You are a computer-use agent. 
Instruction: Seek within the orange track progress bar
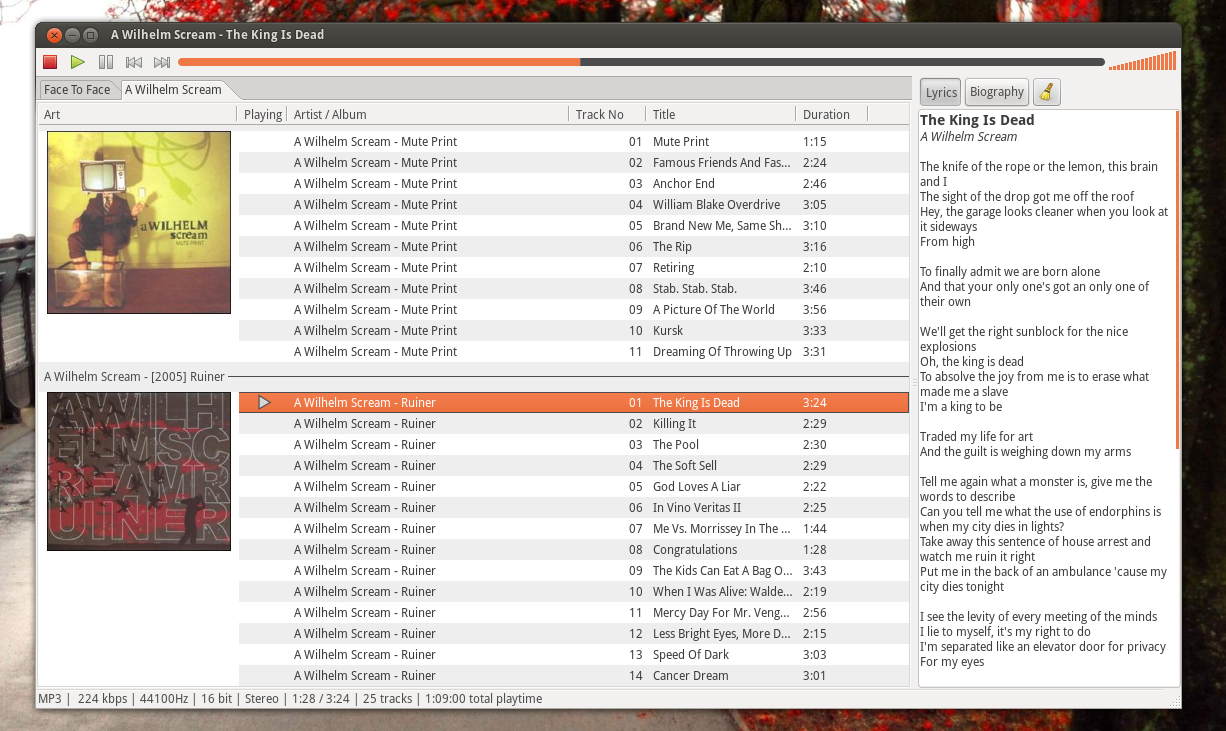[x=641, y=62]
